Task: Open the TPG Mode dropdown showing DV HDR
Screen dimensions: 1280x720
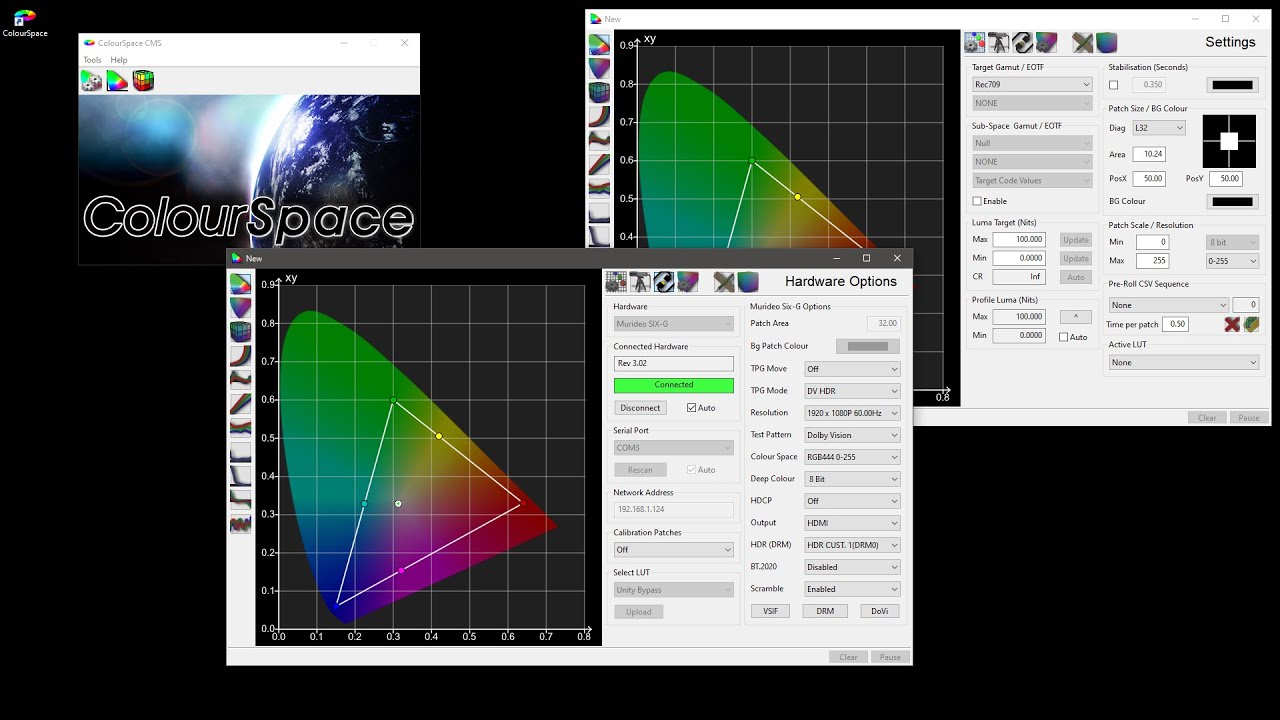Action: [852, 391]
